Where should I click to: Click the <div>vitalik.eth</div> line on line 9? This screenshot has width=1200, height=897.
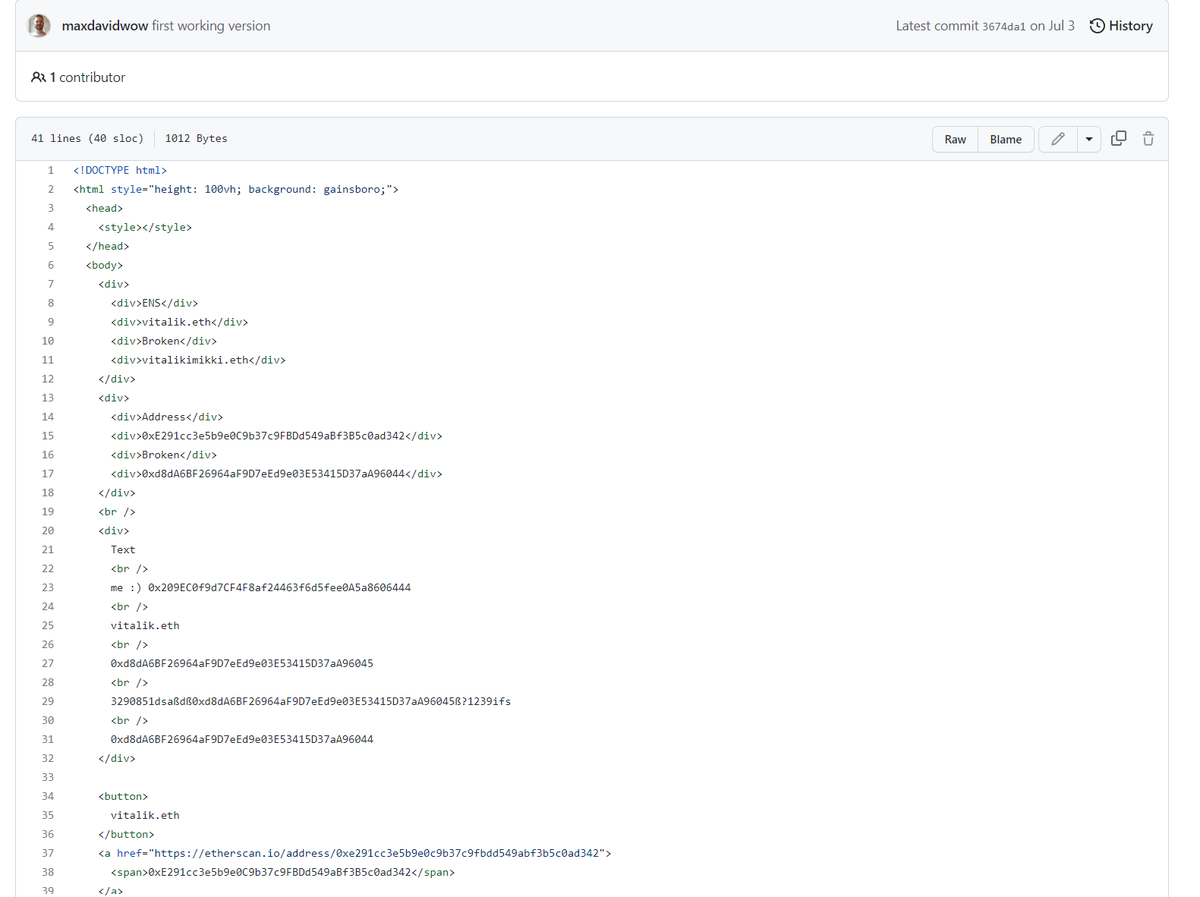(x=179, y=322)
